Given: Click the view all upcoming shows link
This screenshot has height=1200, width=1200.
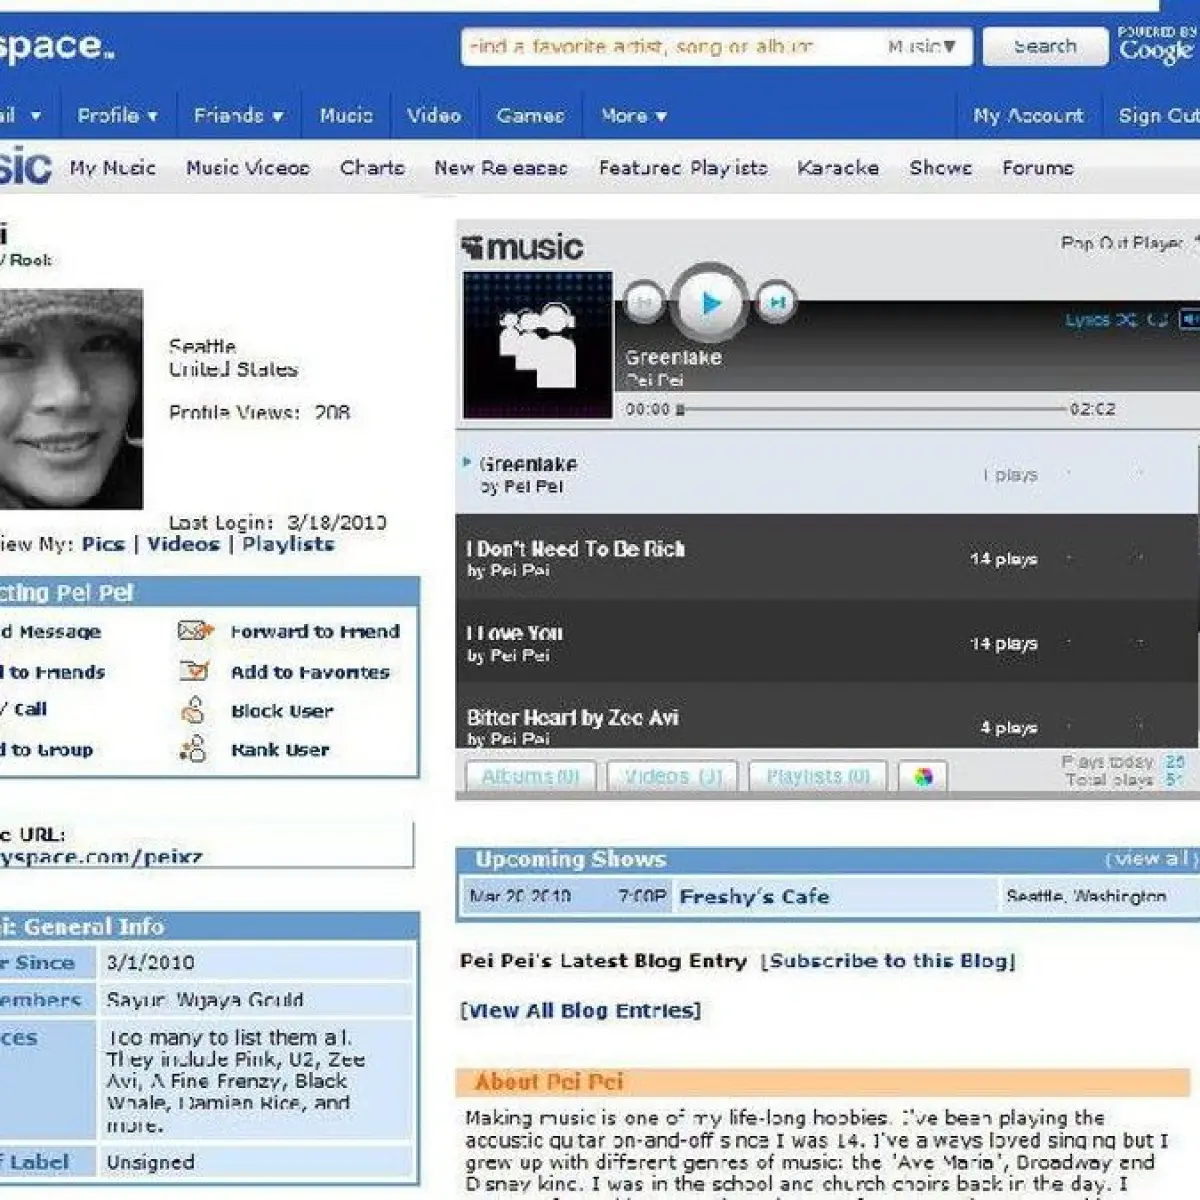Looking at the screenshot, I should pos(1150,859).
